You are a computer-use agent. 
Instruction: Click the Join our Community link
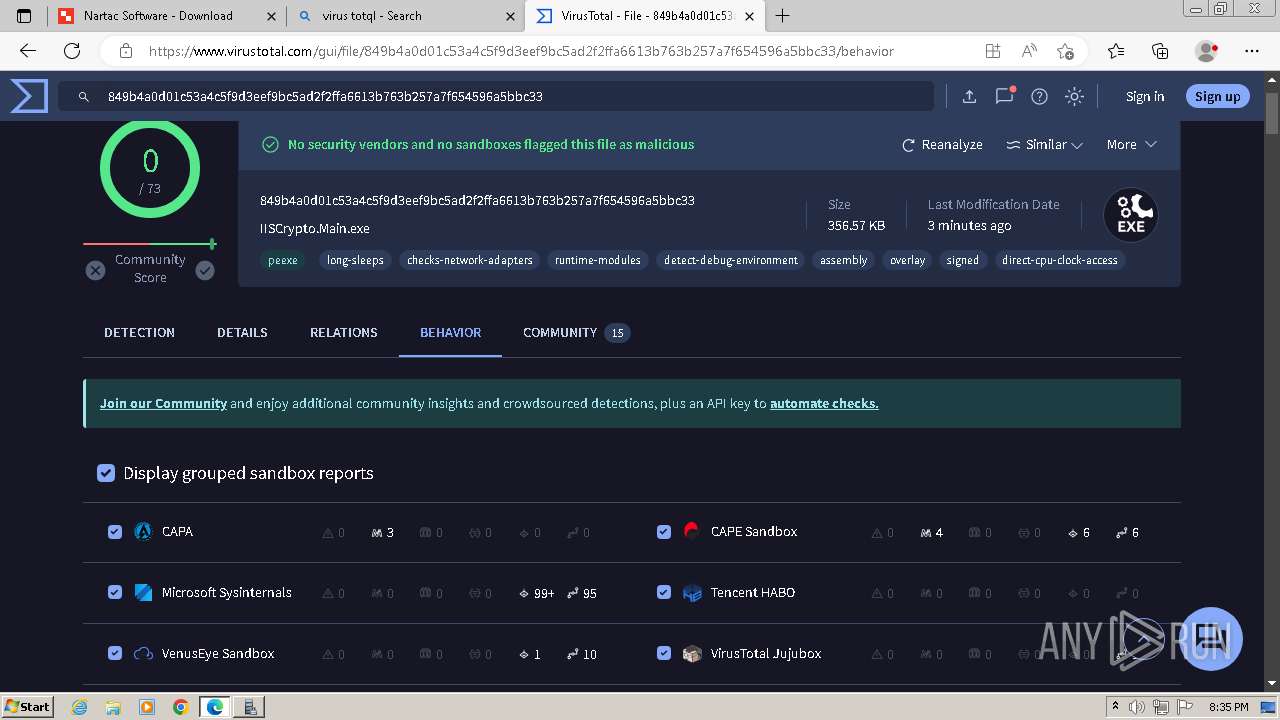click(x=163, y=403)
